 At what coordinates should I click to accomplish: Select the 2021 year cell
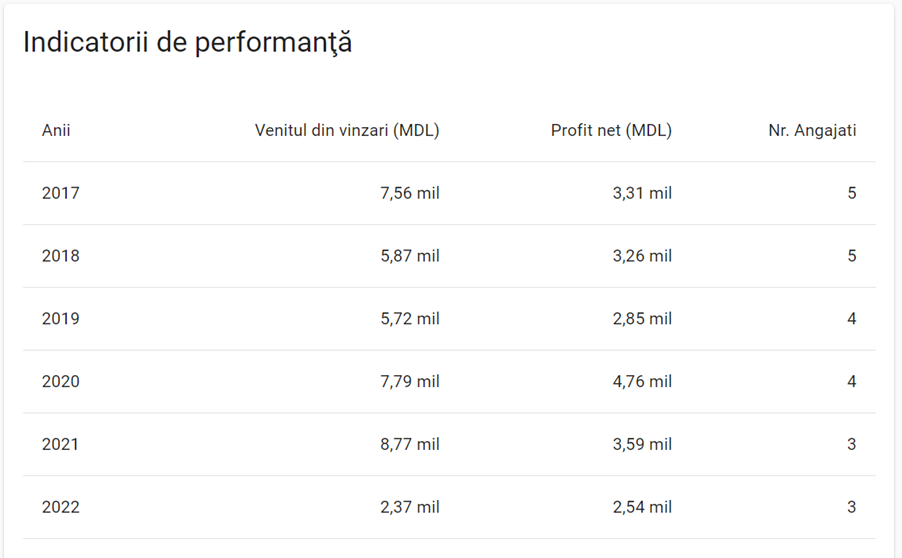pos(60,444)
